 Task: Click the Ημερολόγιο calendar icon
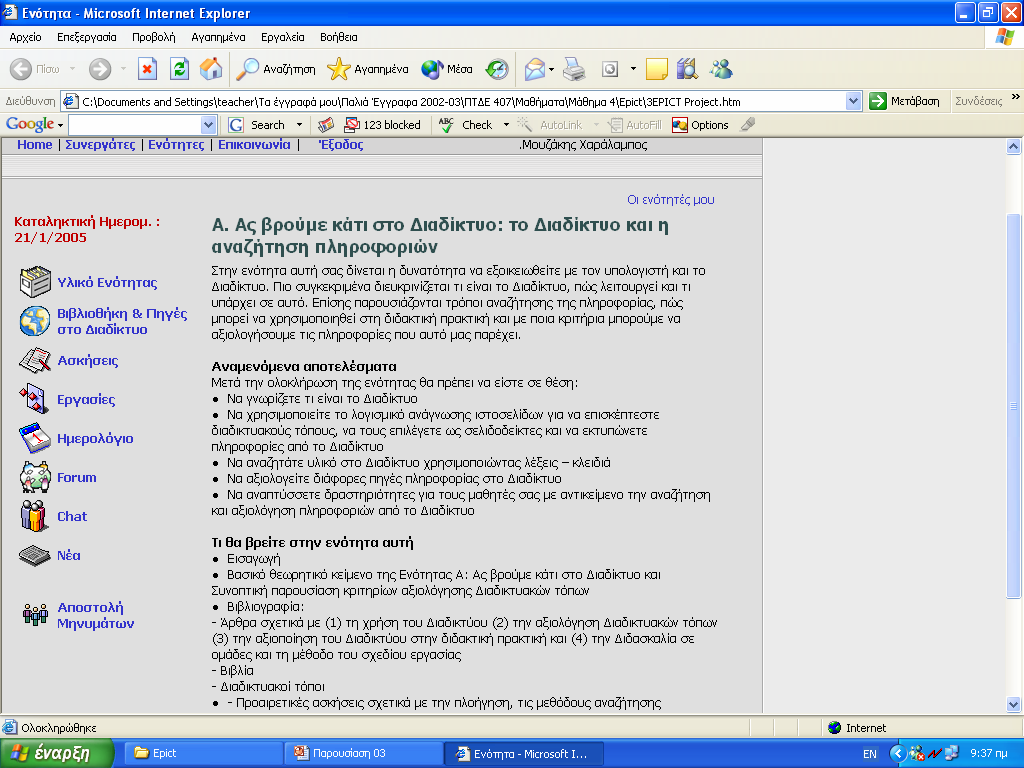pyautogui.click(x=35, y=438)
